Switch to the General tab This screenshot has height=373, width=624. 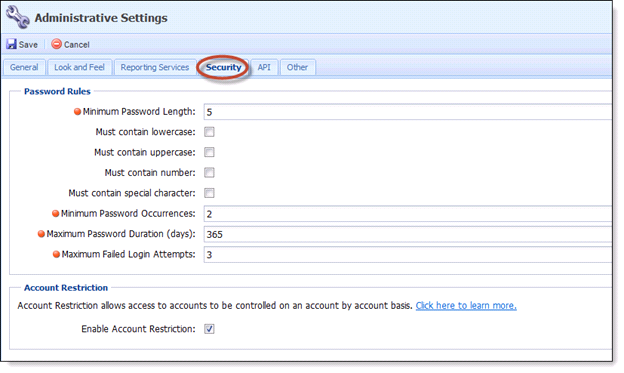tap(24, 67)
